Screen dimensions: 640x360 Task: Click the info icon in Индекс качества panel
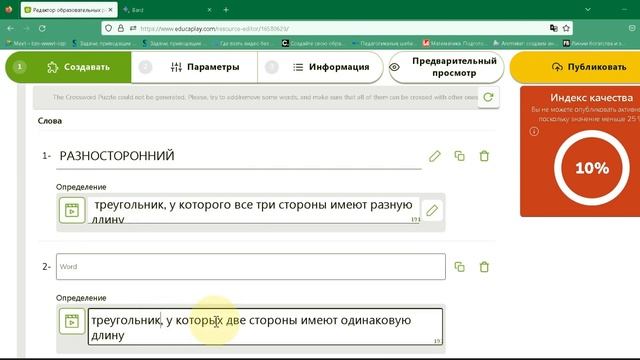click(534, 131)
